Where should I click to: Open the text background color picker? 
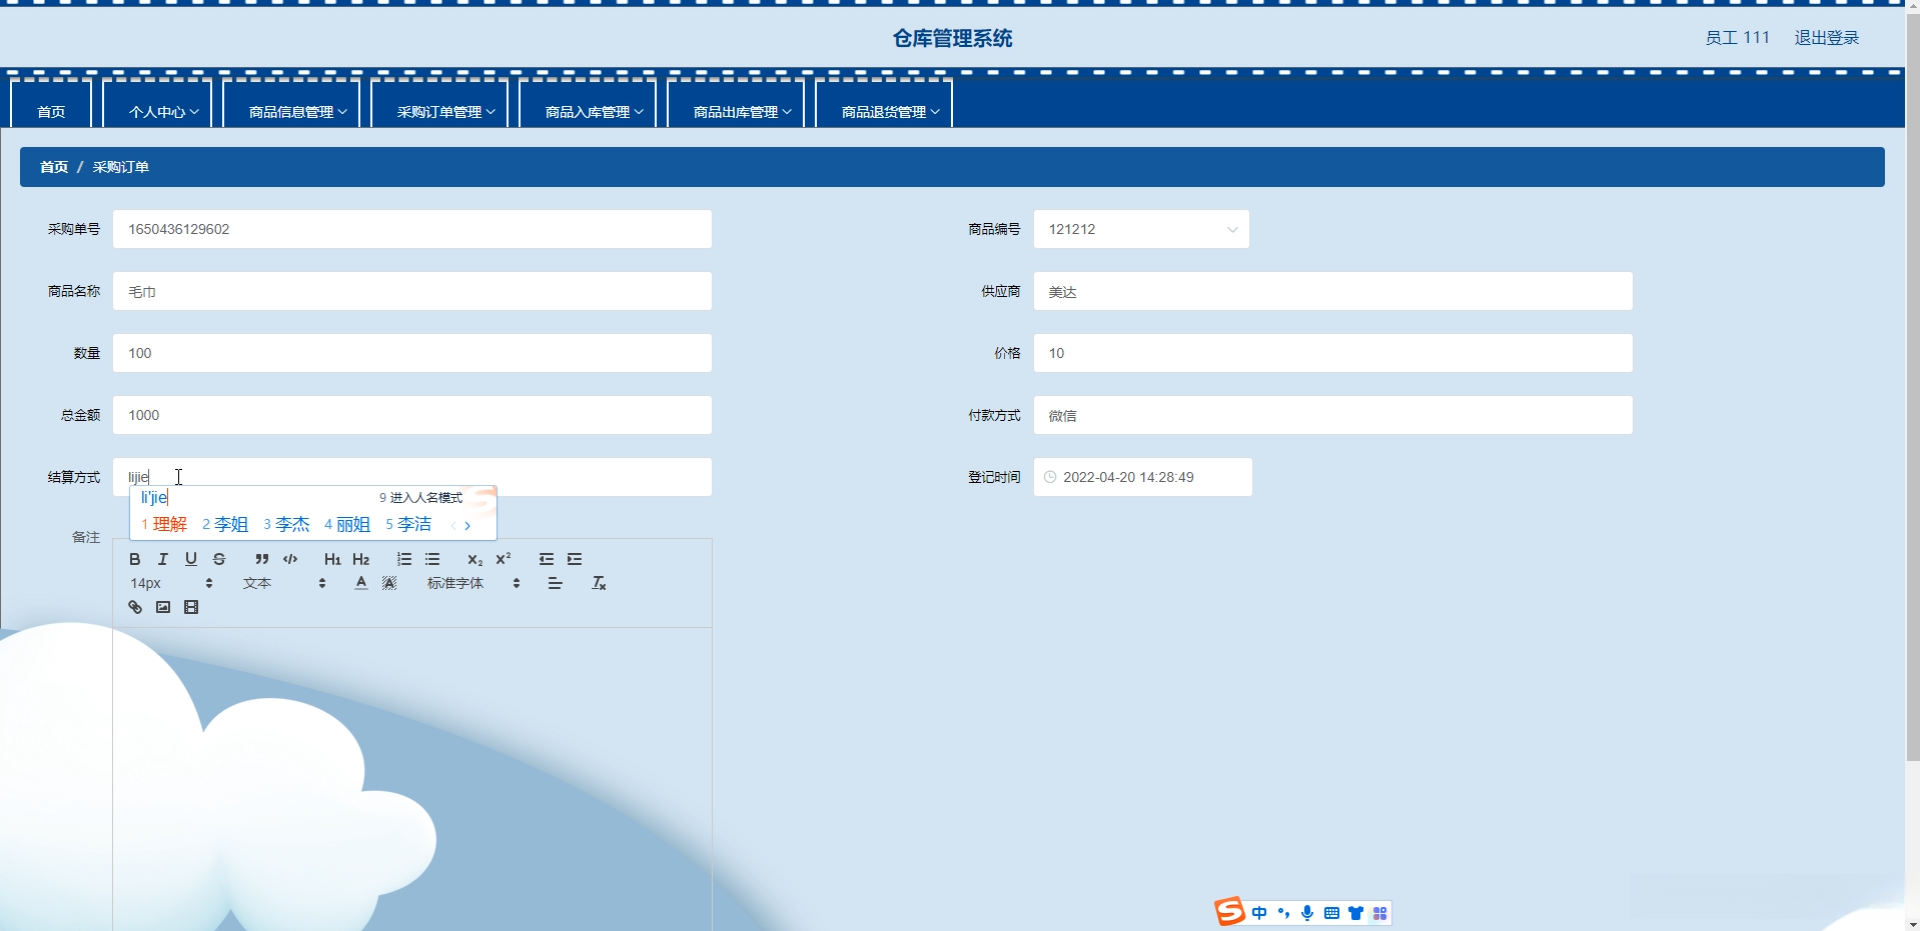(x=389, y=583)
